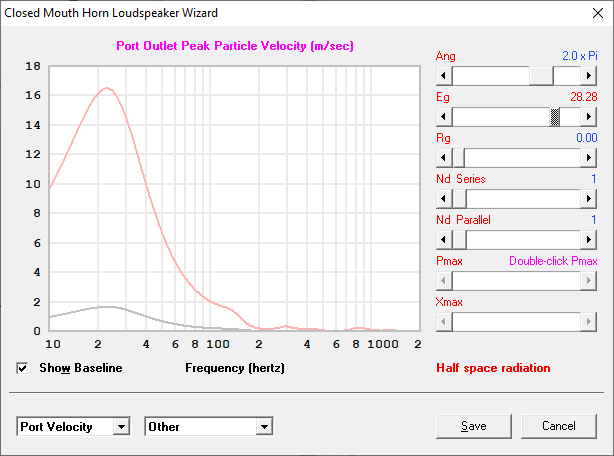This screenshot has width=614, height=456.
Task: Click the Nd Parallel slider thumb
Action: click(x=459, y=240)
